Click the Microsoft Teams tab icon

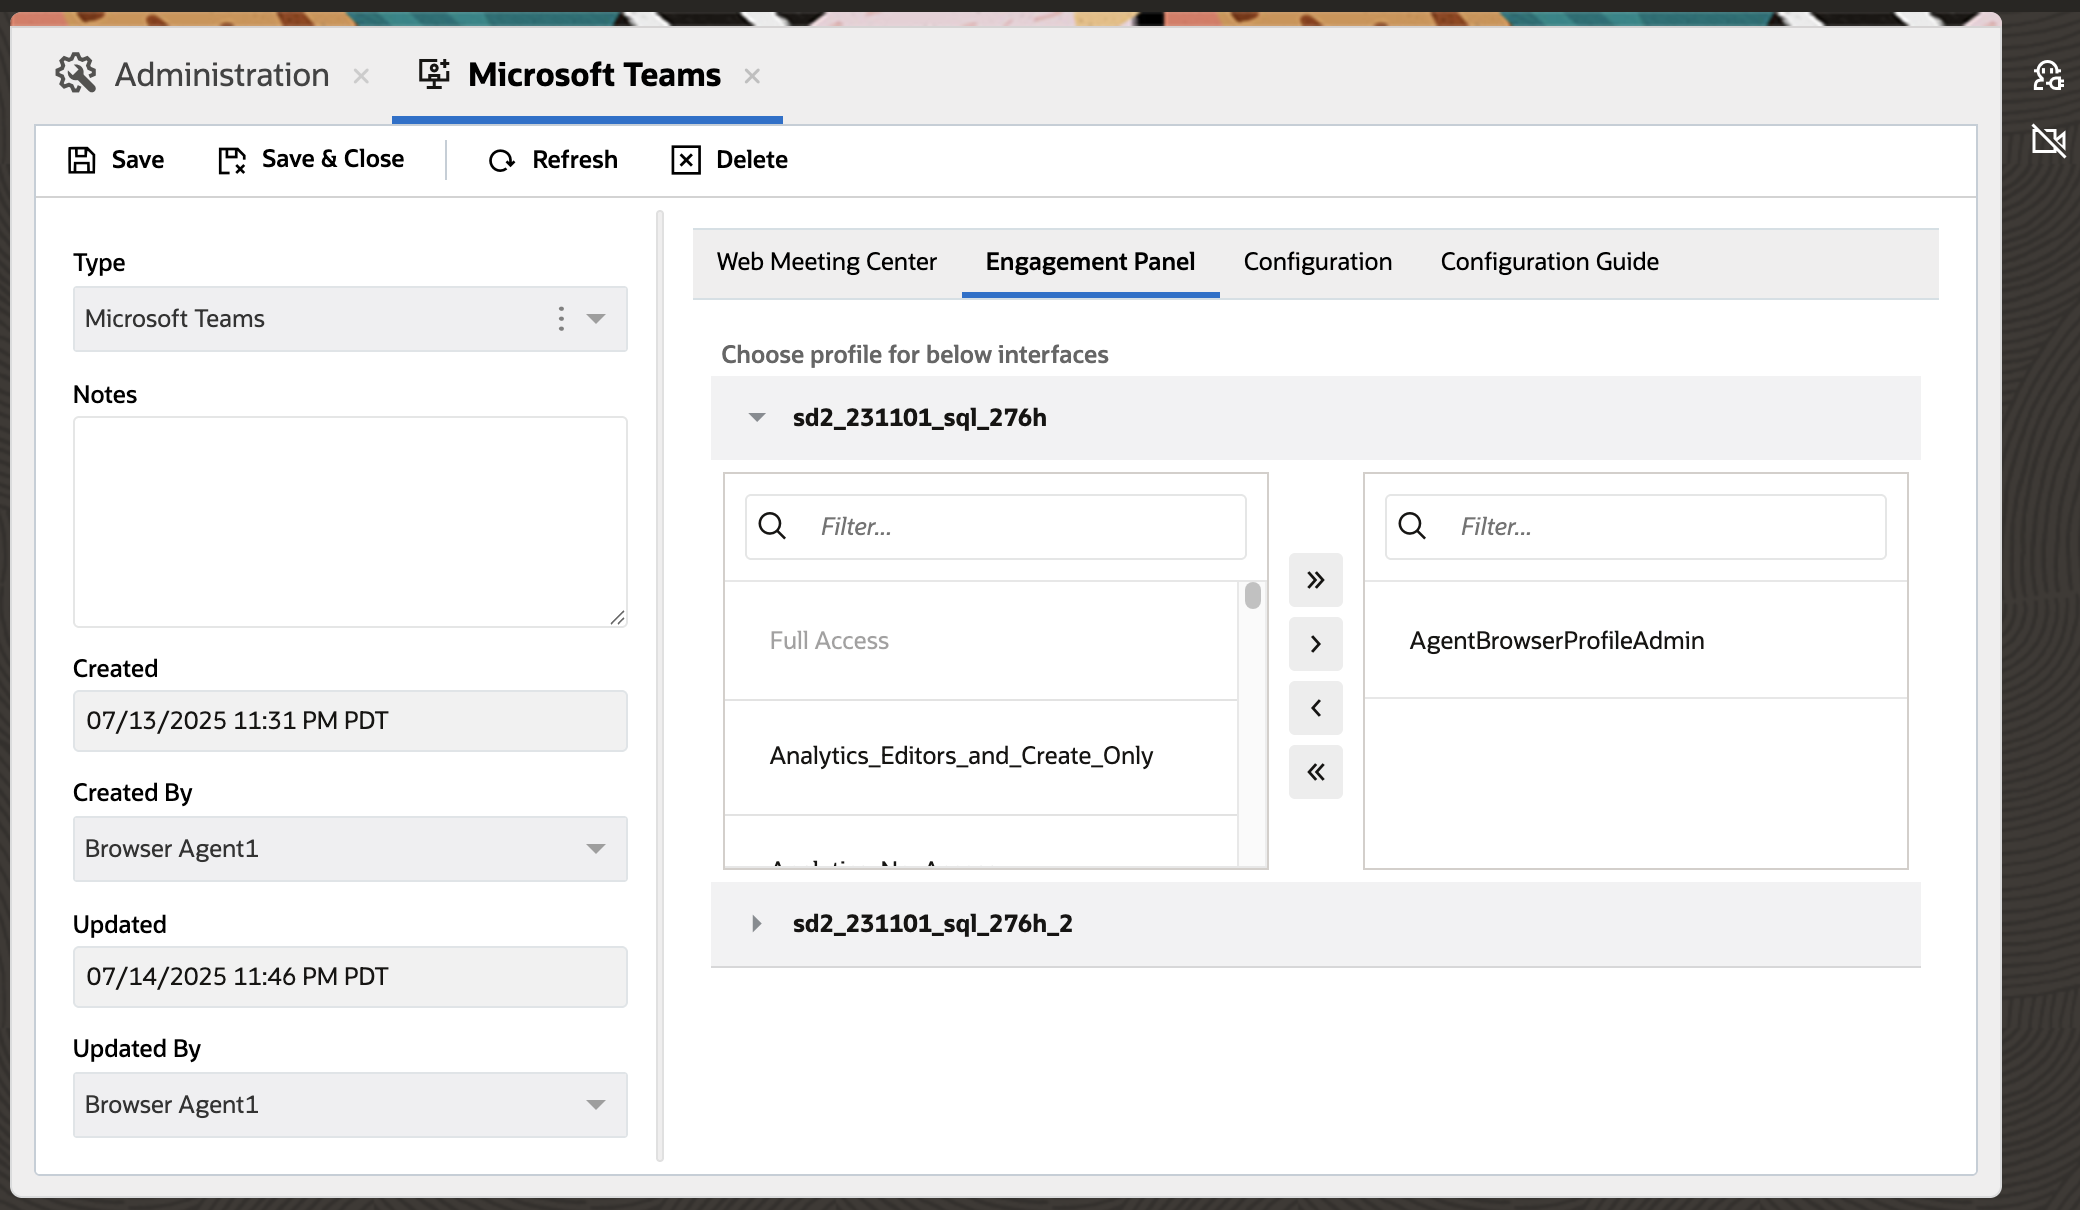pyautogui.click(x=434, y=73)
